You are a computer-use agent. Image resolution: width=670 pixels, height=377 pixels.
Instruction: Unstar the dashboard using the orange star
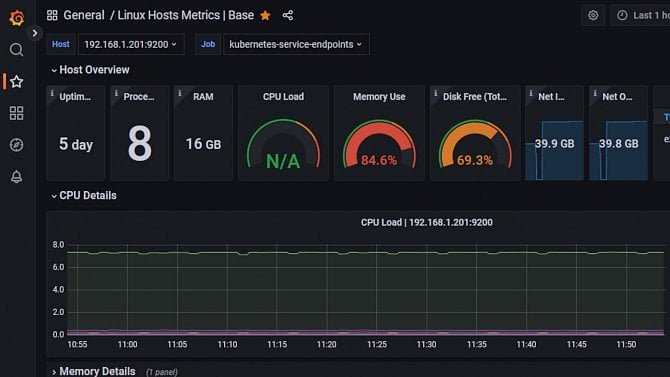pos(265,15)
